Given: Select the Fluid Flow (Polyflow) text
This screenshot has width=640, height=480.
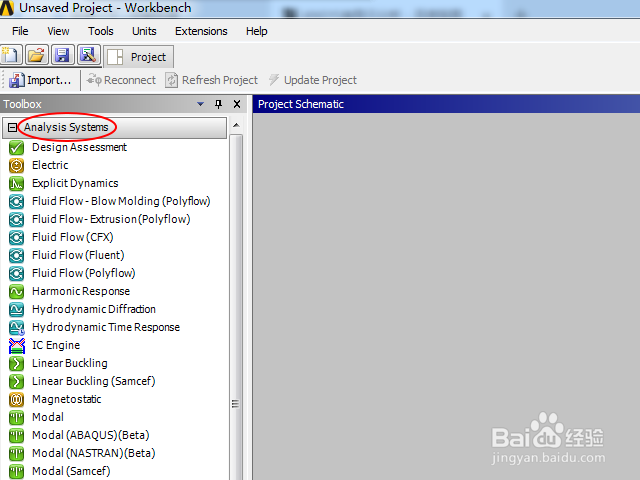Looking at the screenshot, I should (84, 273).
